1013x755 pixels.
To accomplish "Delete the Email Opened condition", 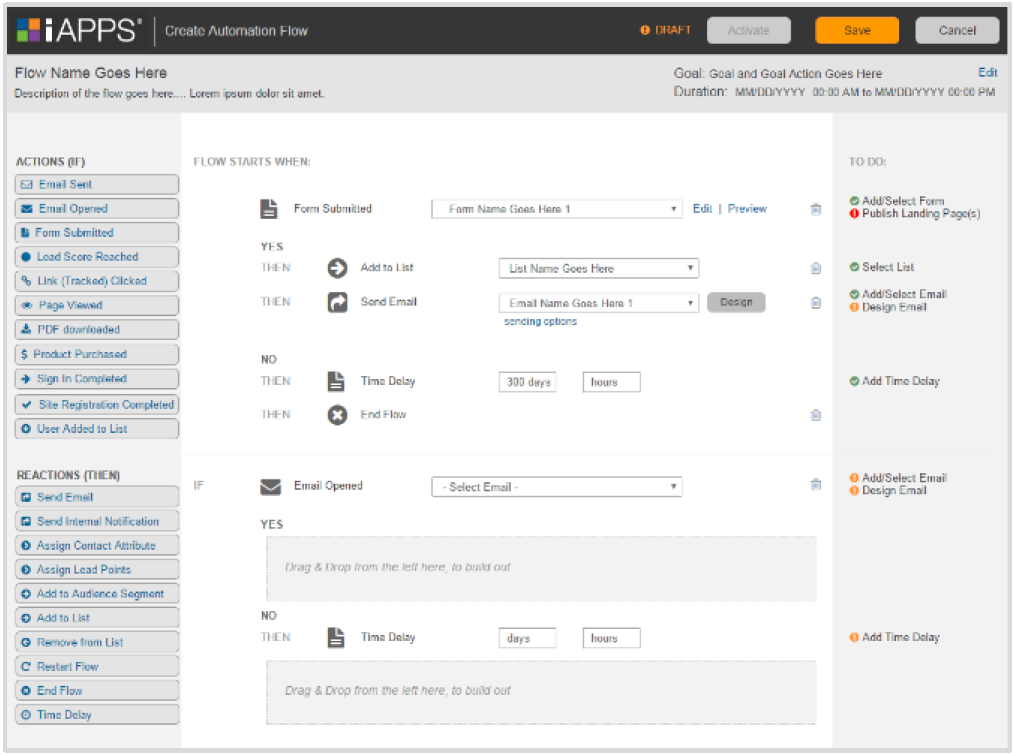I will click(816, 485).
